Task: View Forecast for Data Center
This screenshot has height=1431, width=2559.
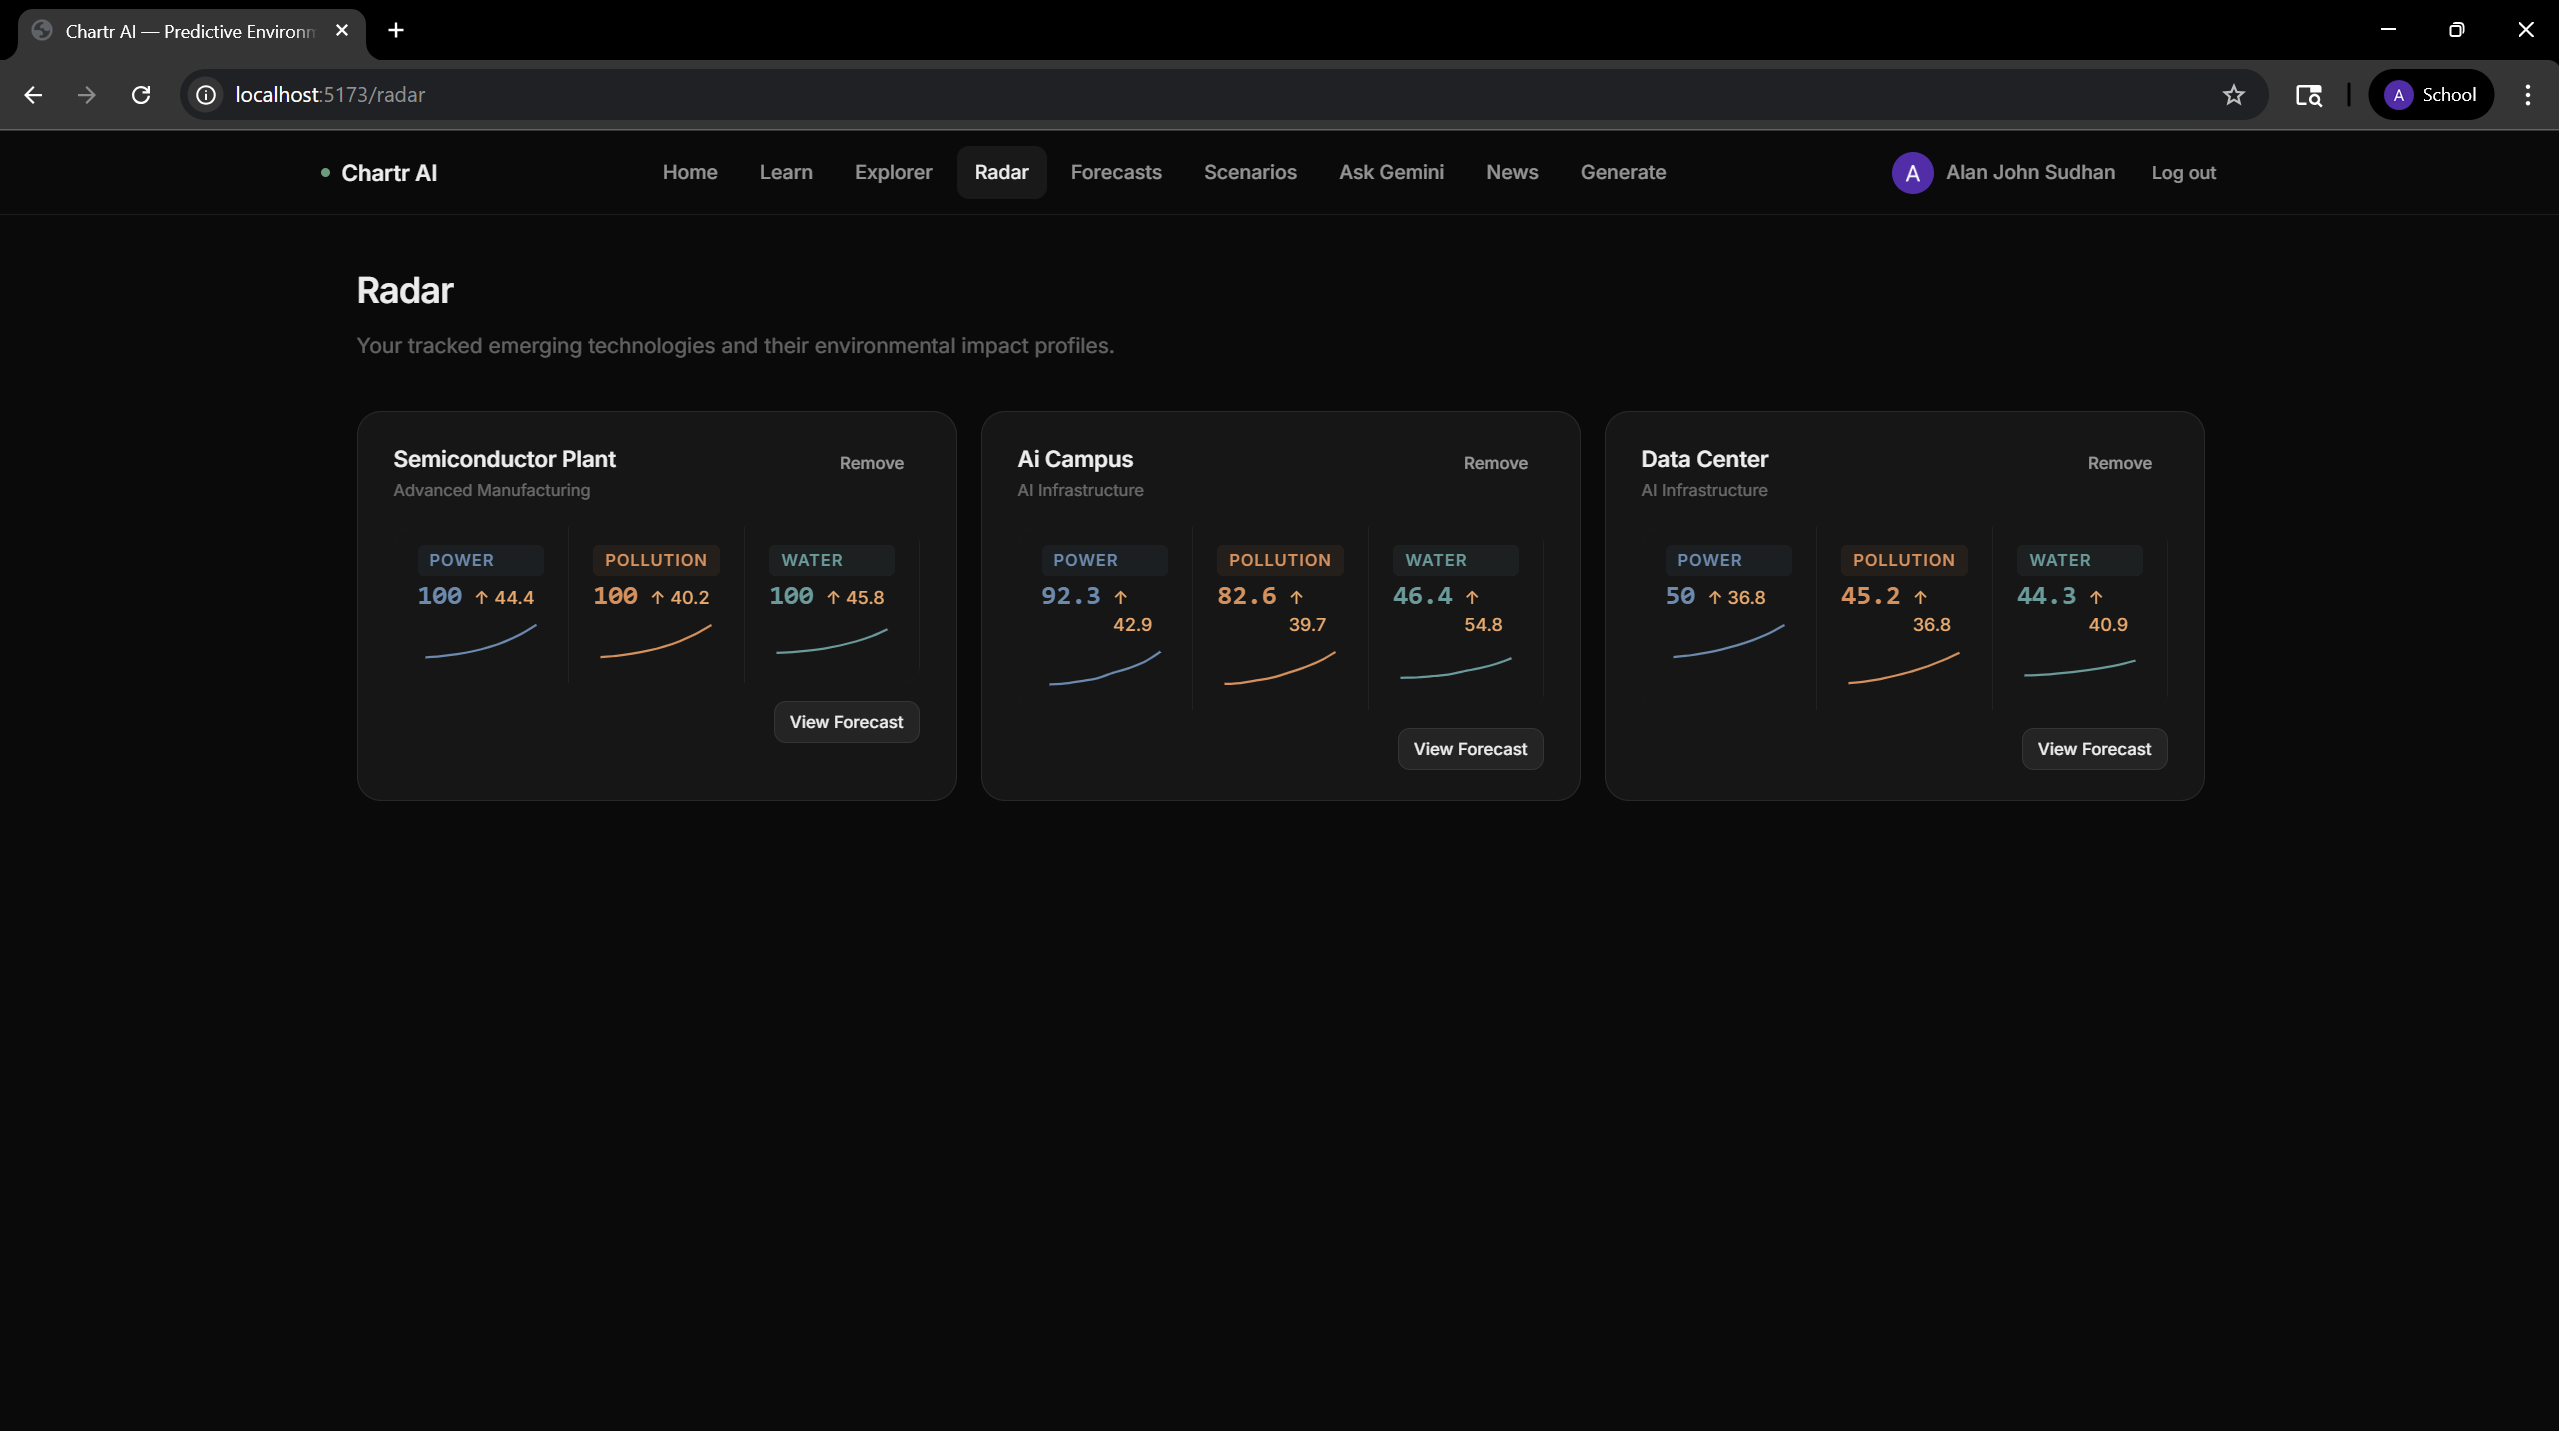Action: pos(2094,749)
